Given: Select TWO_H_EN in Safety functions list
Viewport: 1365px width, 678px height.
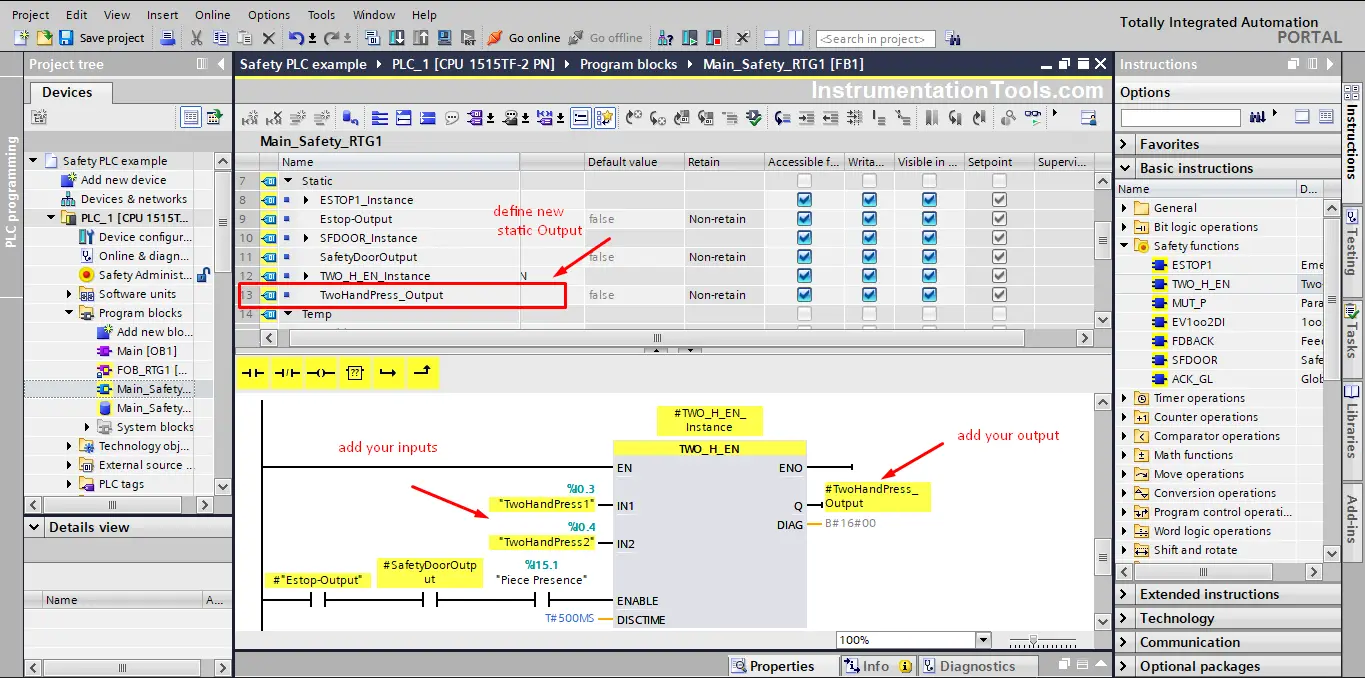Looking at the screenshot, I should click(x=1200, y=284).
